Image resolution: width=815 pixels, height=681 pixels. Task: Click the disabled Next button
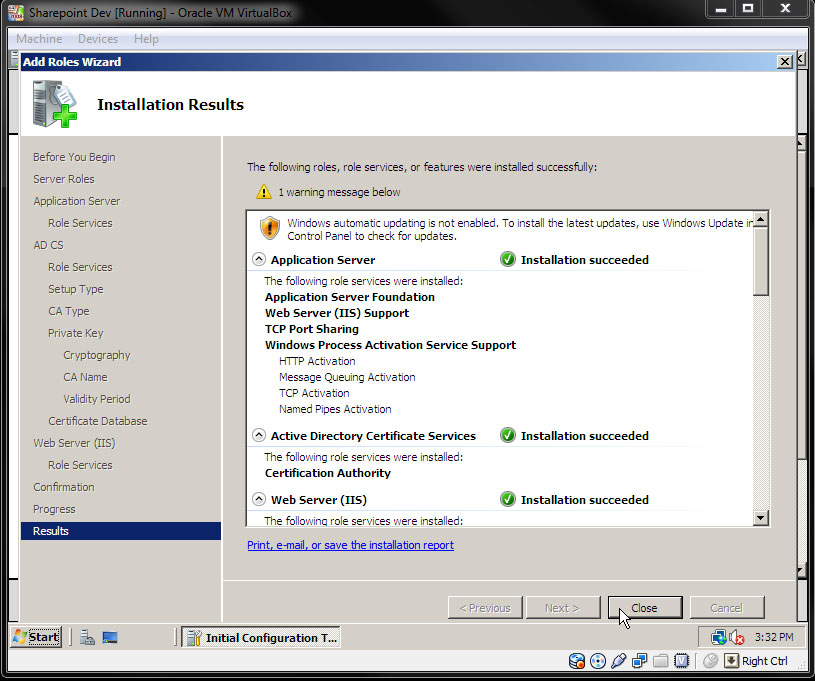click(x=563, y=608)
